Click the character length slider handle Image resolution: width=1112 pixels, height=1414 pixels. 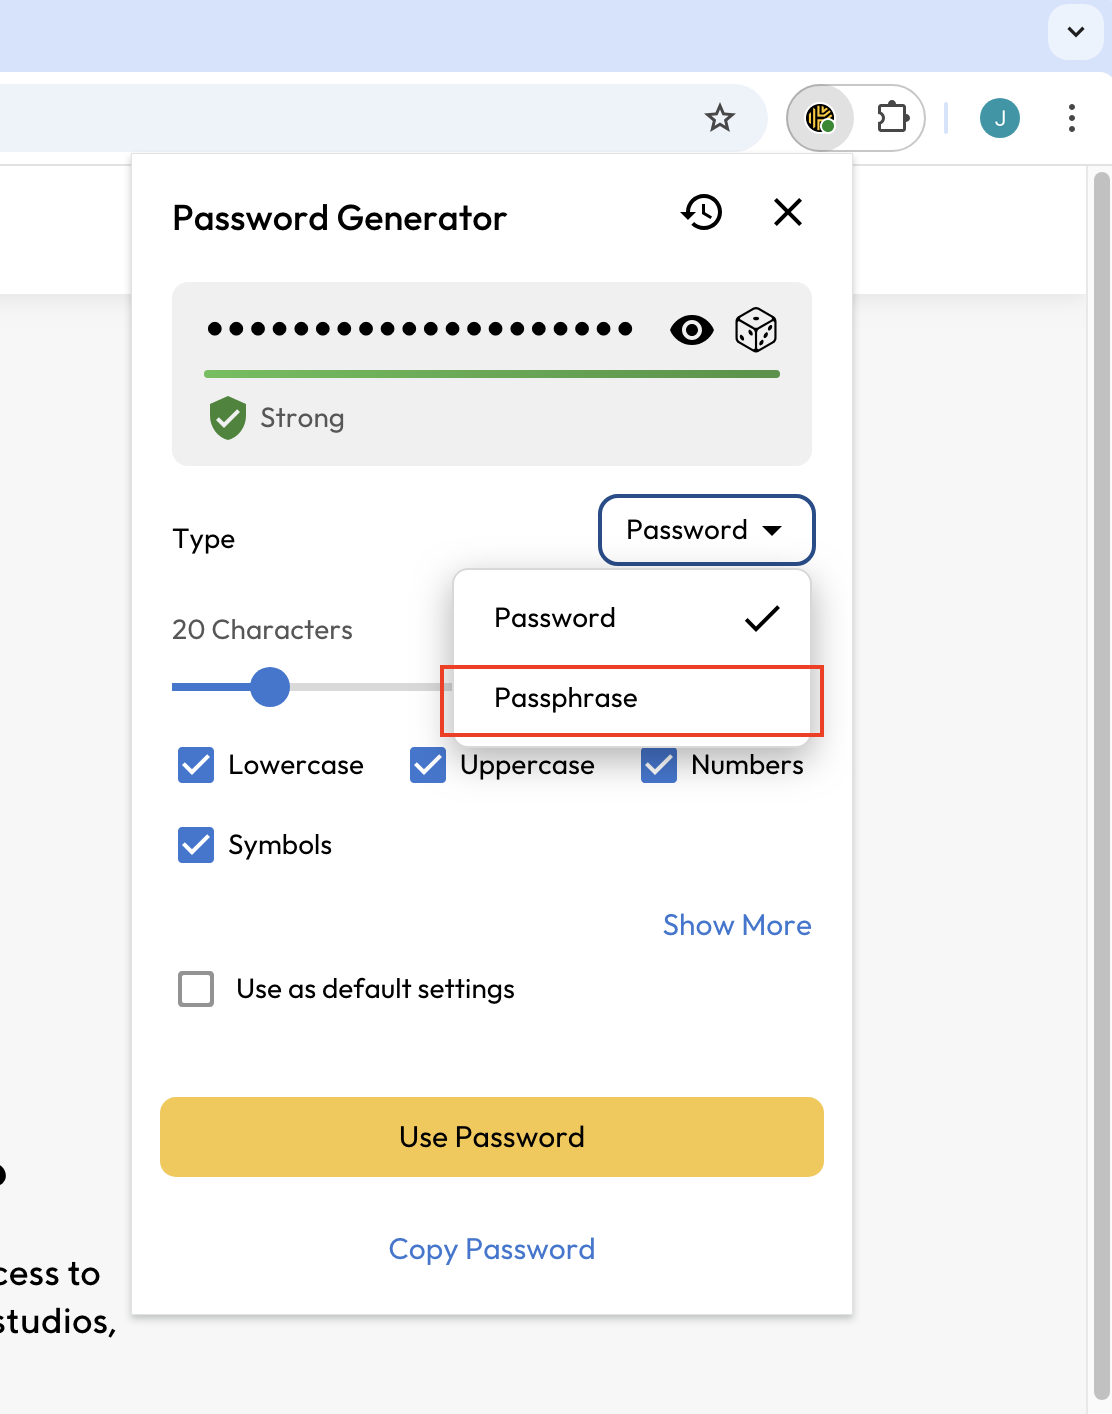270,687
